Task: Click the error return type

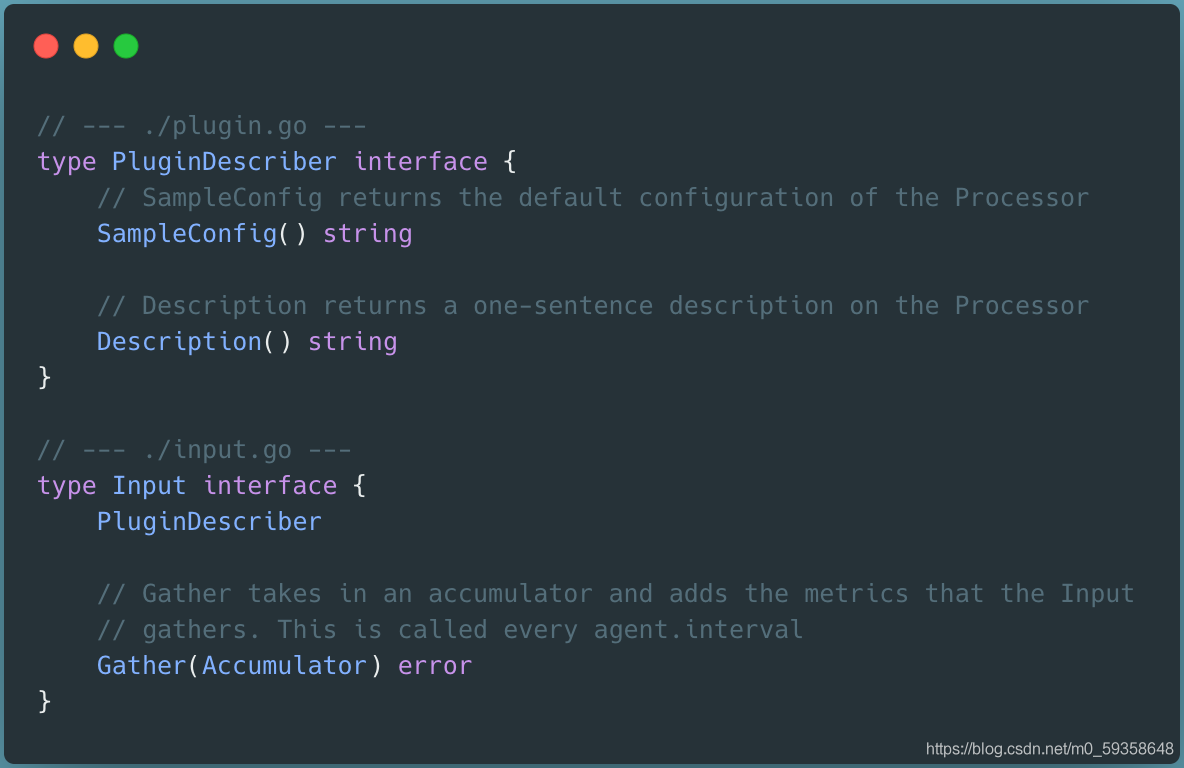Action: [434, 666]
